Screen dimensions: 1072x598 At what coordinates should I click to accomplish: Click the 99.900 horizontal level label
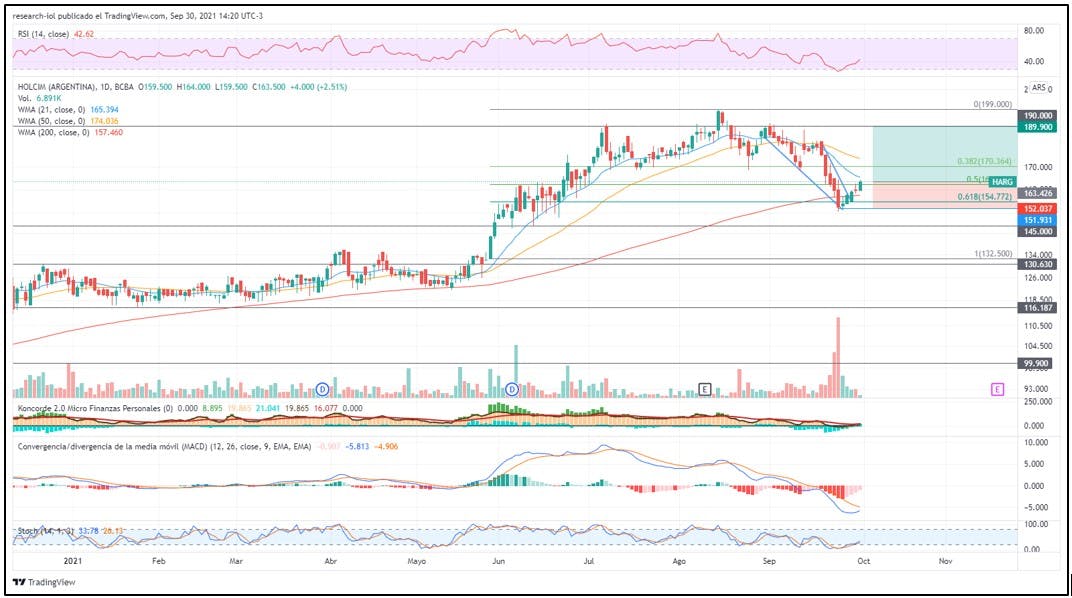coord(1038,364)
